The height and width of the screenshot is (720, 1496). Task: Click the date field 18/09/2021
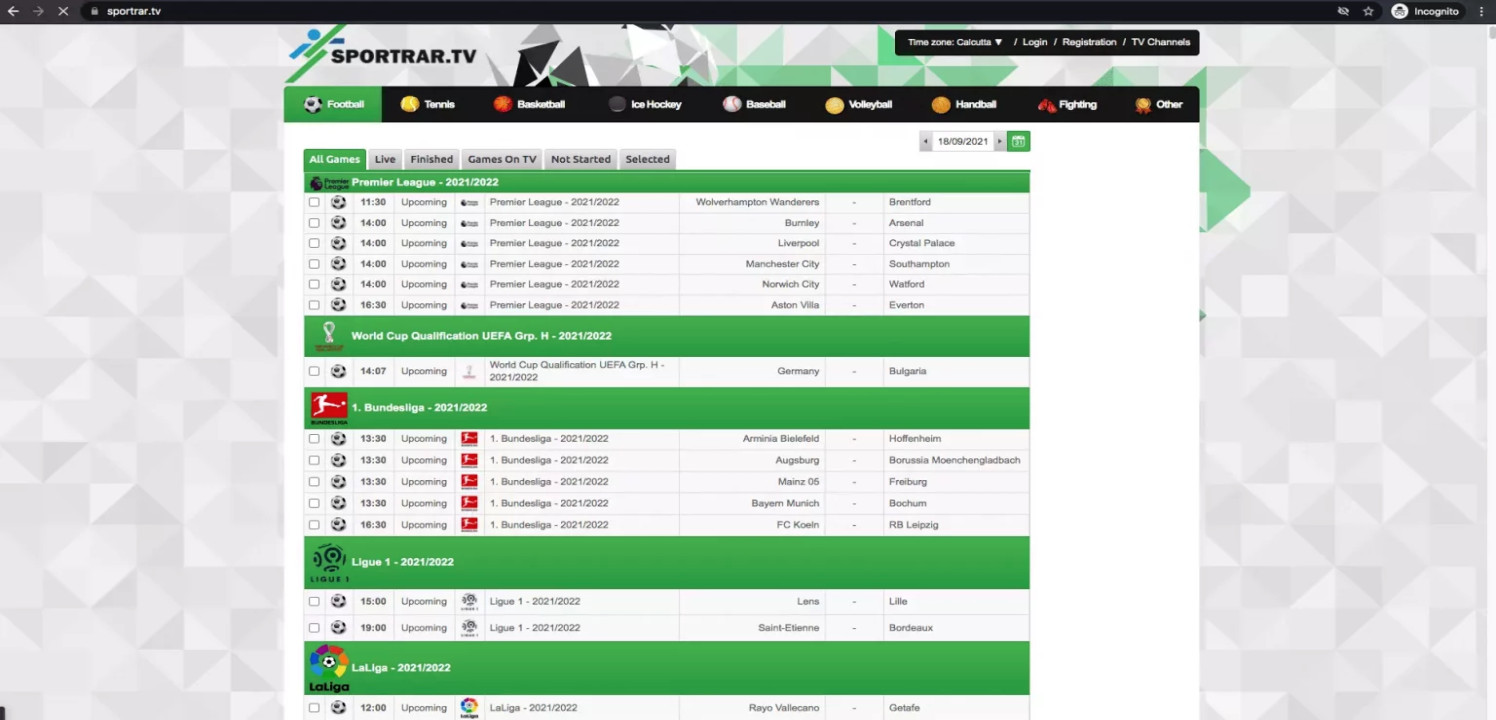coord(962,142)
